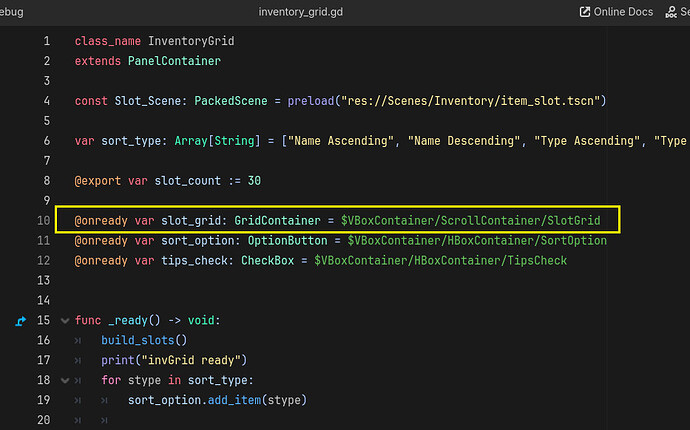Click the preload call on line 4
The image size is (690, 430).
[x=311, y=101]
